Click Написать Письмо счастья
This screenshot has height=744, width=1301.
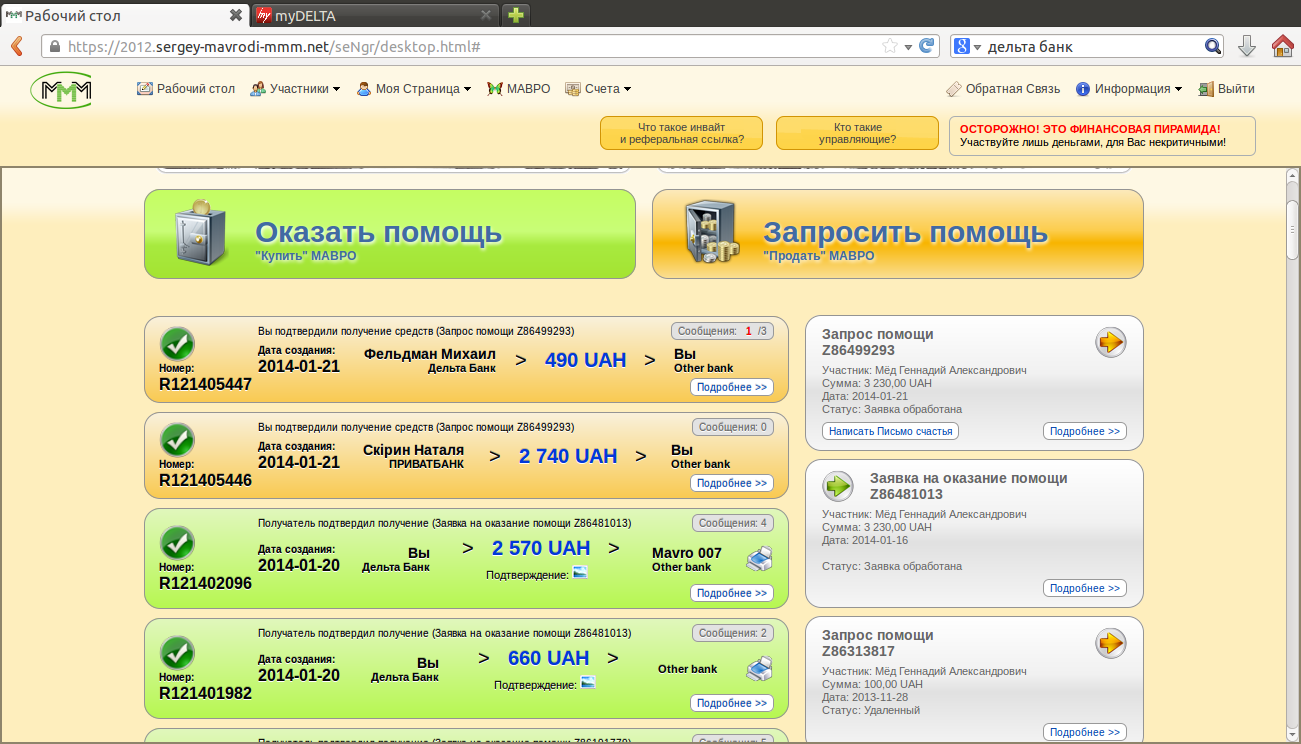coord(890,431)
